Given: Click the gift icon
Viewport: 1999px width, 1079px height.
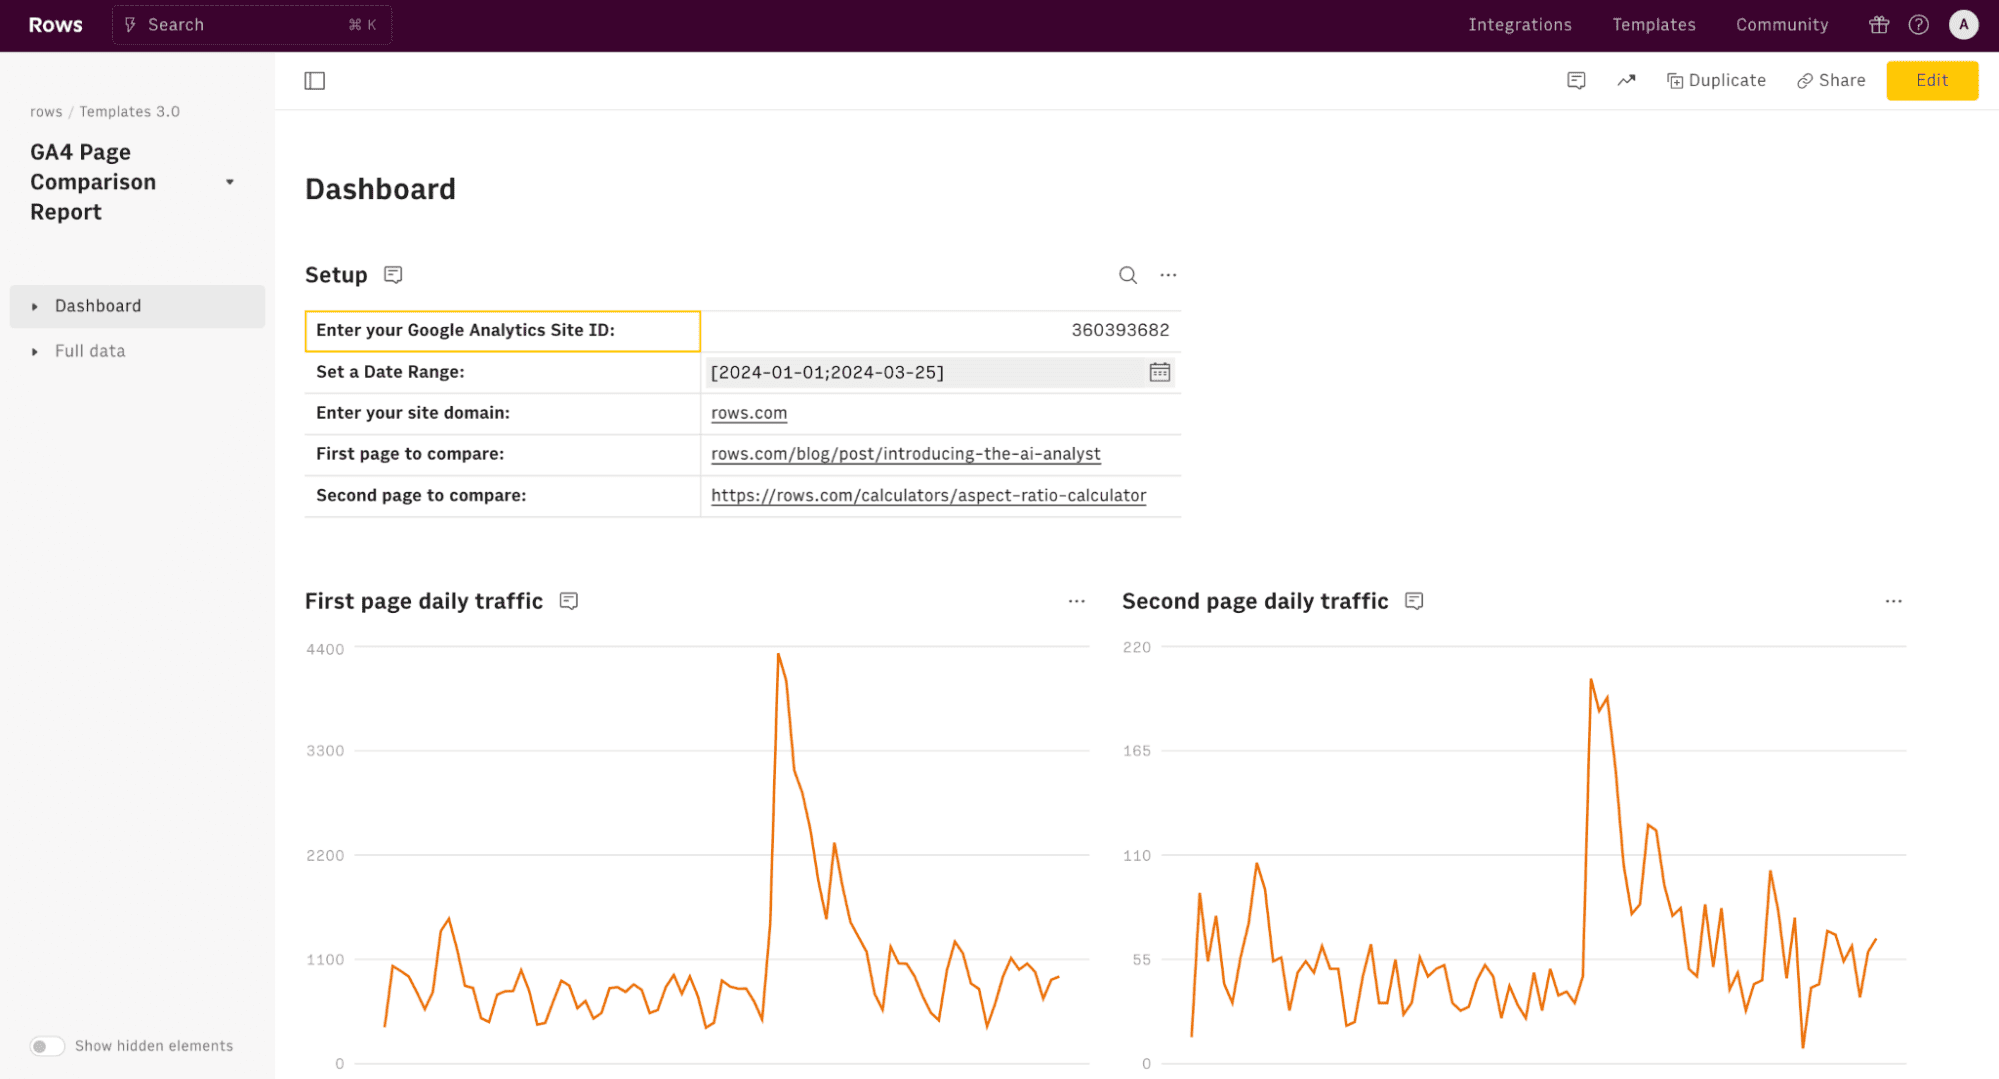Looking at the screenshot, I should (1879, 25).
